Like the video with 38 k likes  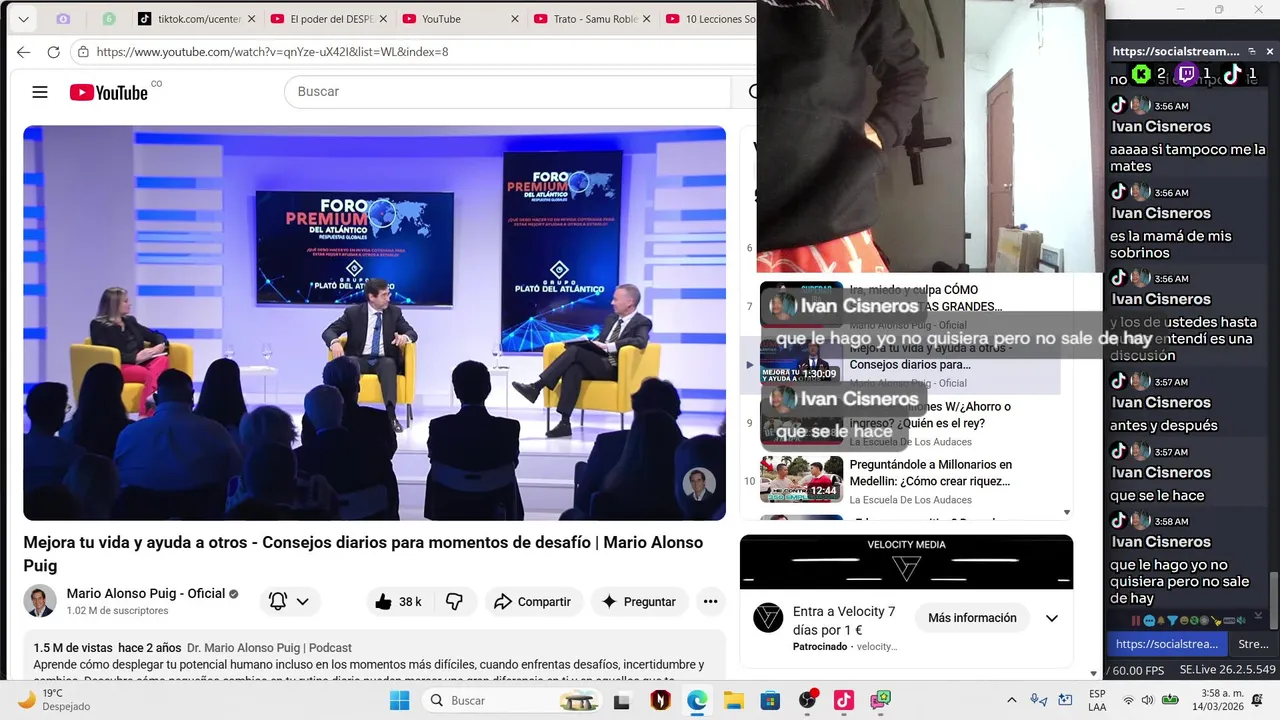[x=398, y=602]
